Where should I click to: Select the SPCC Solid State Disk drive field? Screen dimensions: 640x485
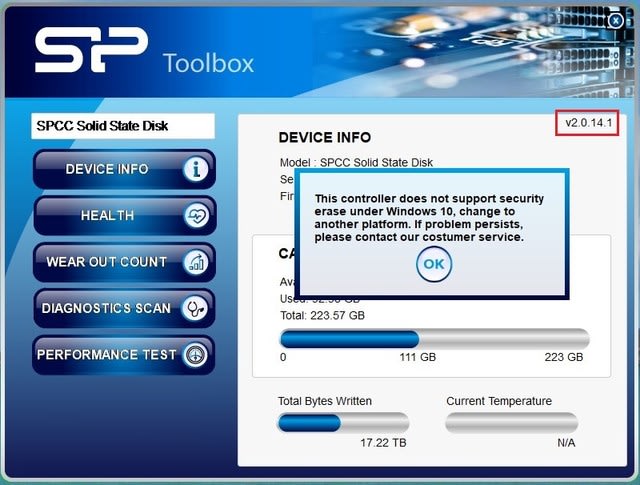tap(123, 126)
